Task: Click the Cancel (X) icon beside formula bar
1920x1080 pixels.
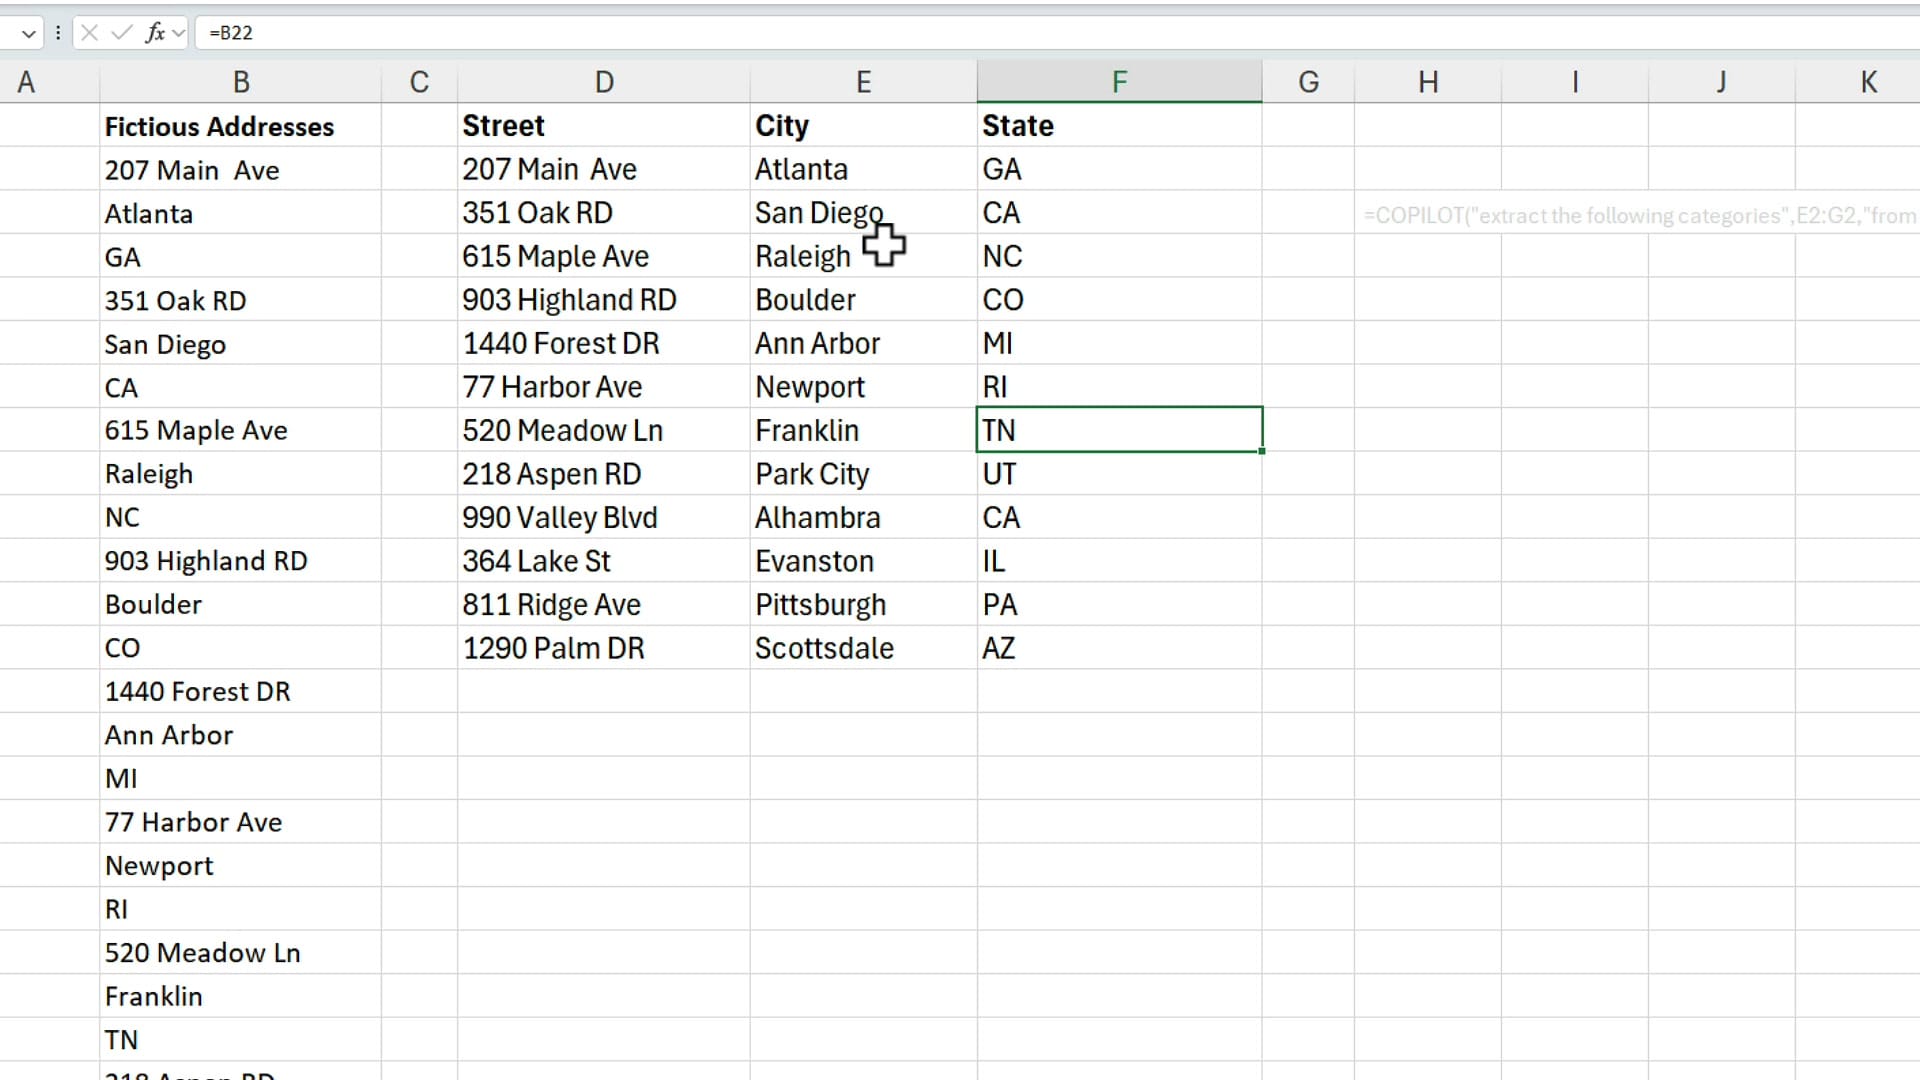Action: [x=89, y=32]
